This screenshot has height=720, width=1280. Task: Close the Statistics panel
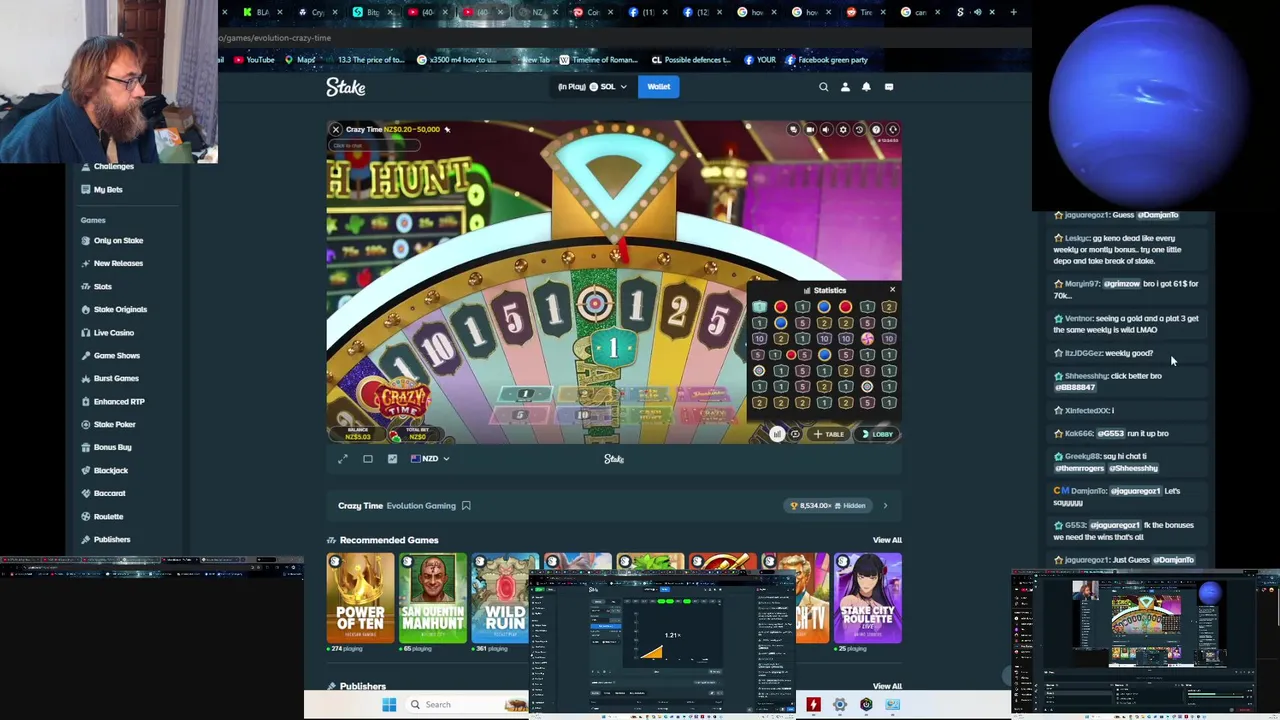click(x=892, y=290)
